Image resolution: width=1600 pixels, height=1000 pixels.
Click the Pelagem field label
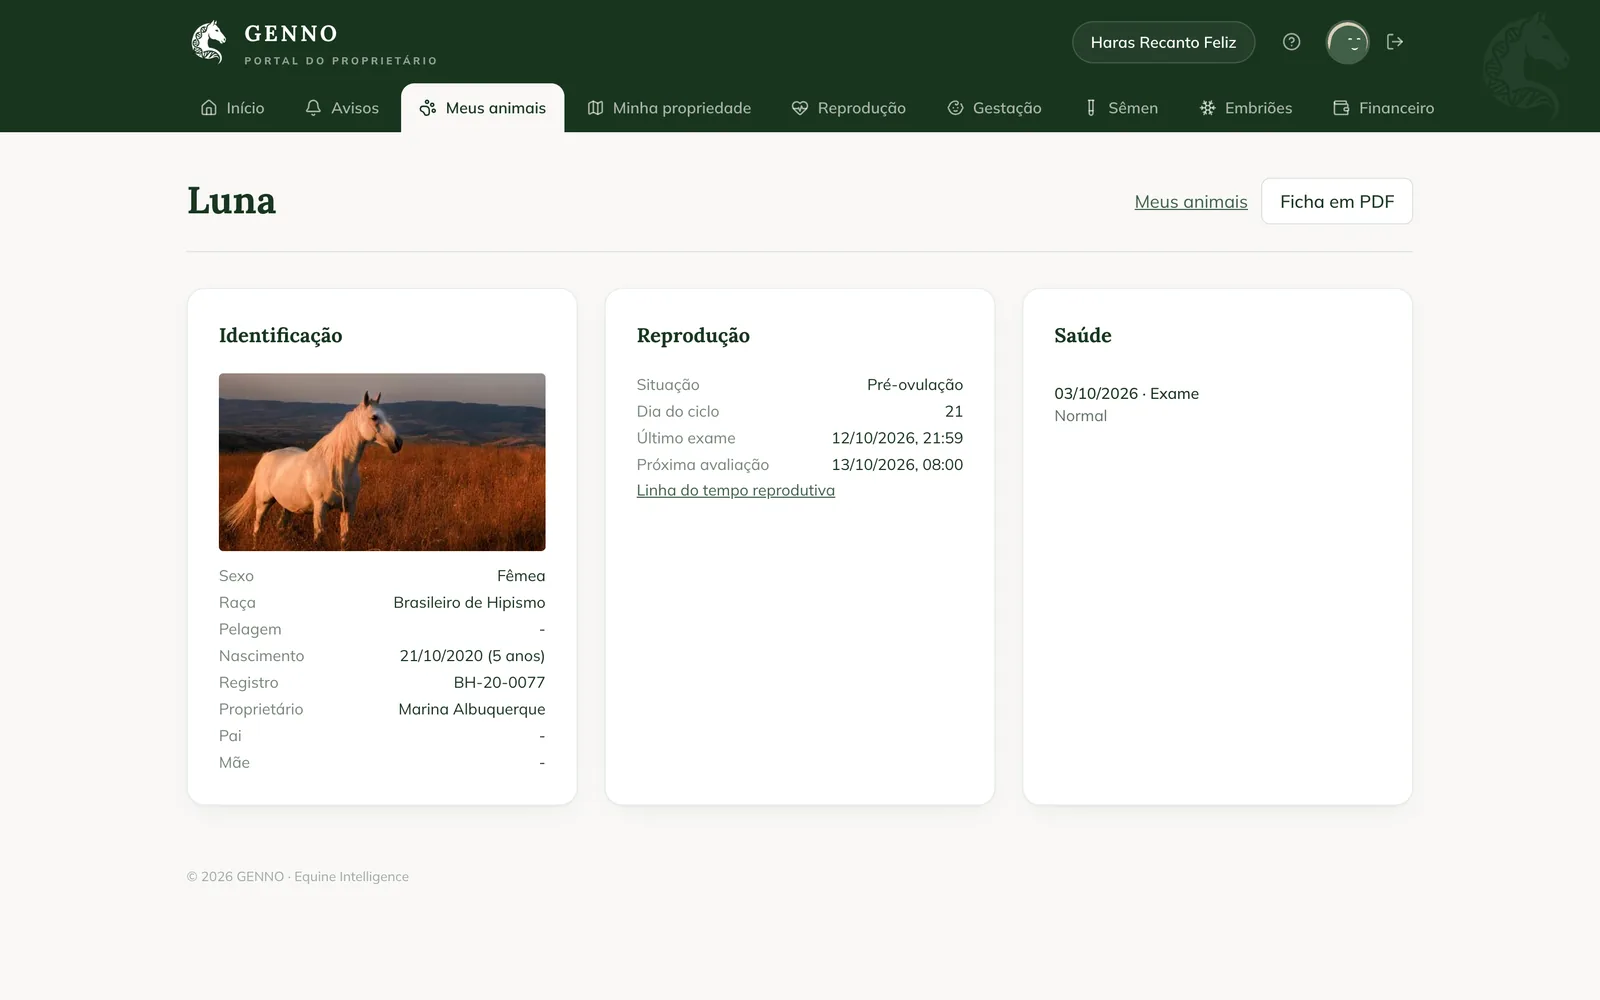tap(250, 629)
